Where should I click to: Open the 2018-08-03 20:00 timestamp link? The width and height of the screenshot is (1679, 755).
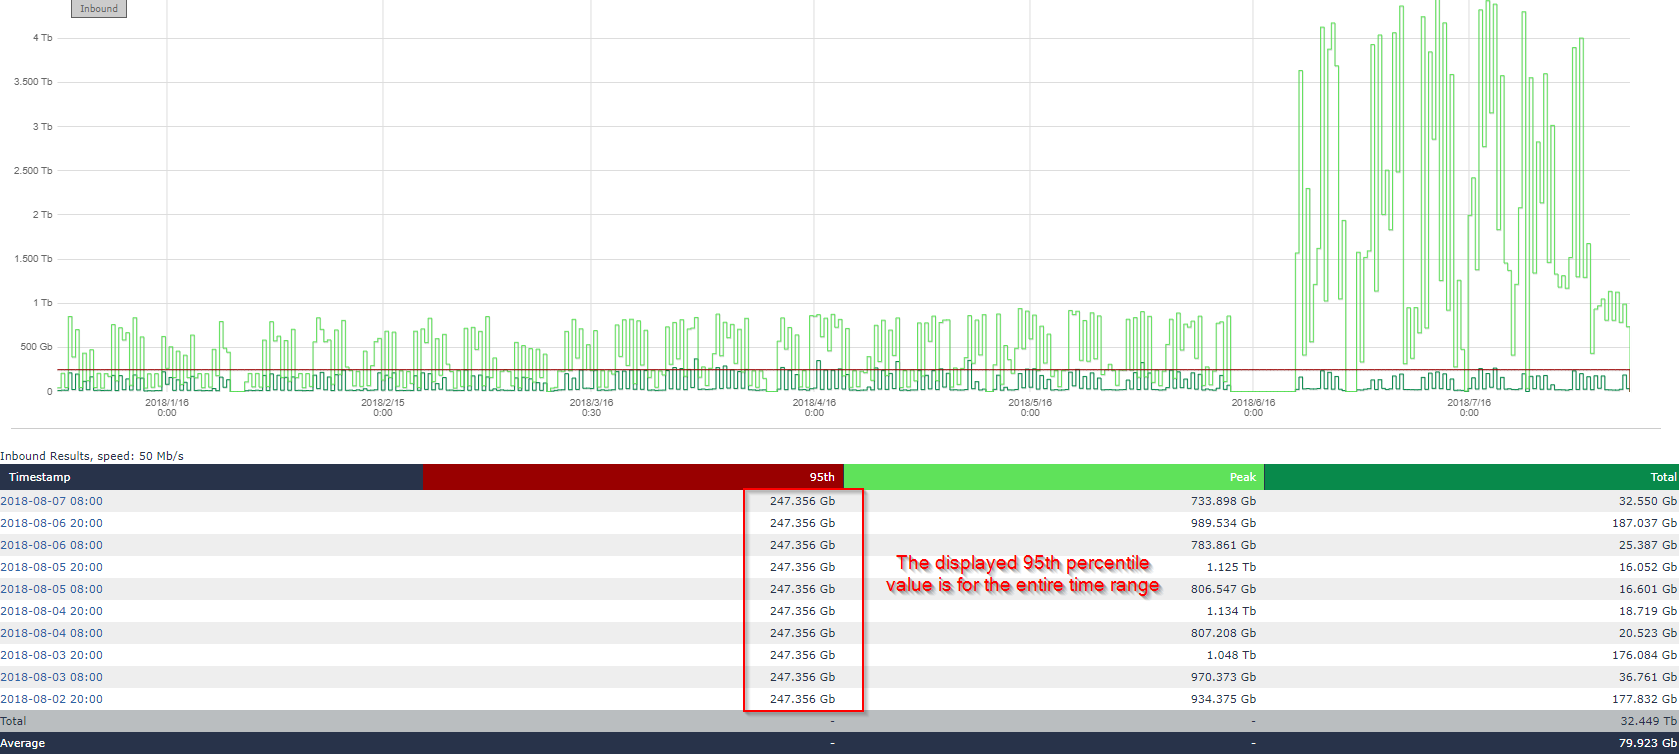[51, 655]
